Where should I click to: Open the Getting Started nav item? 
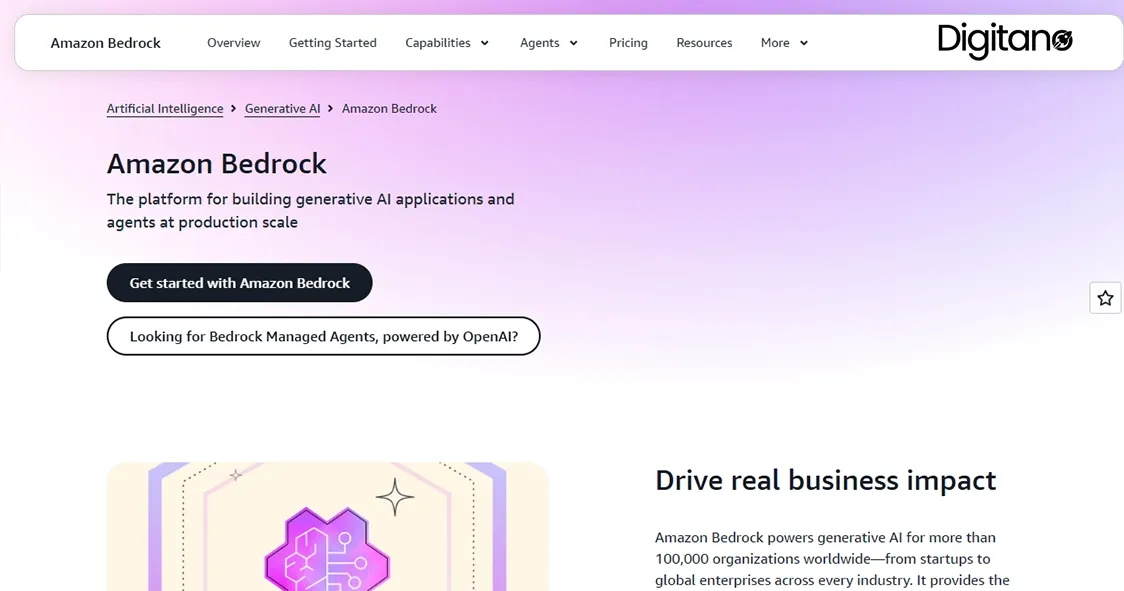(x=333, y=43)
